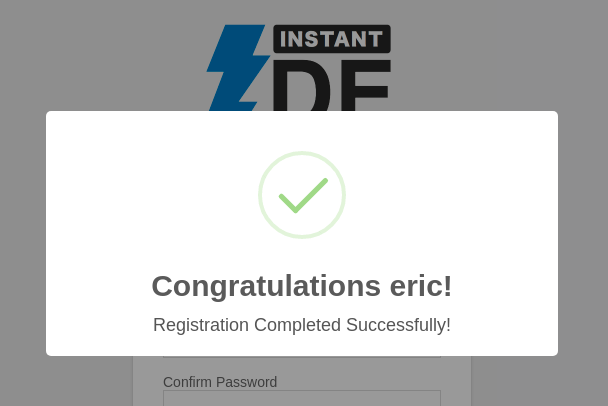Screen dimensions: 608x406
Task: Click the large letter D in logo
Action: tap(302, 85)
